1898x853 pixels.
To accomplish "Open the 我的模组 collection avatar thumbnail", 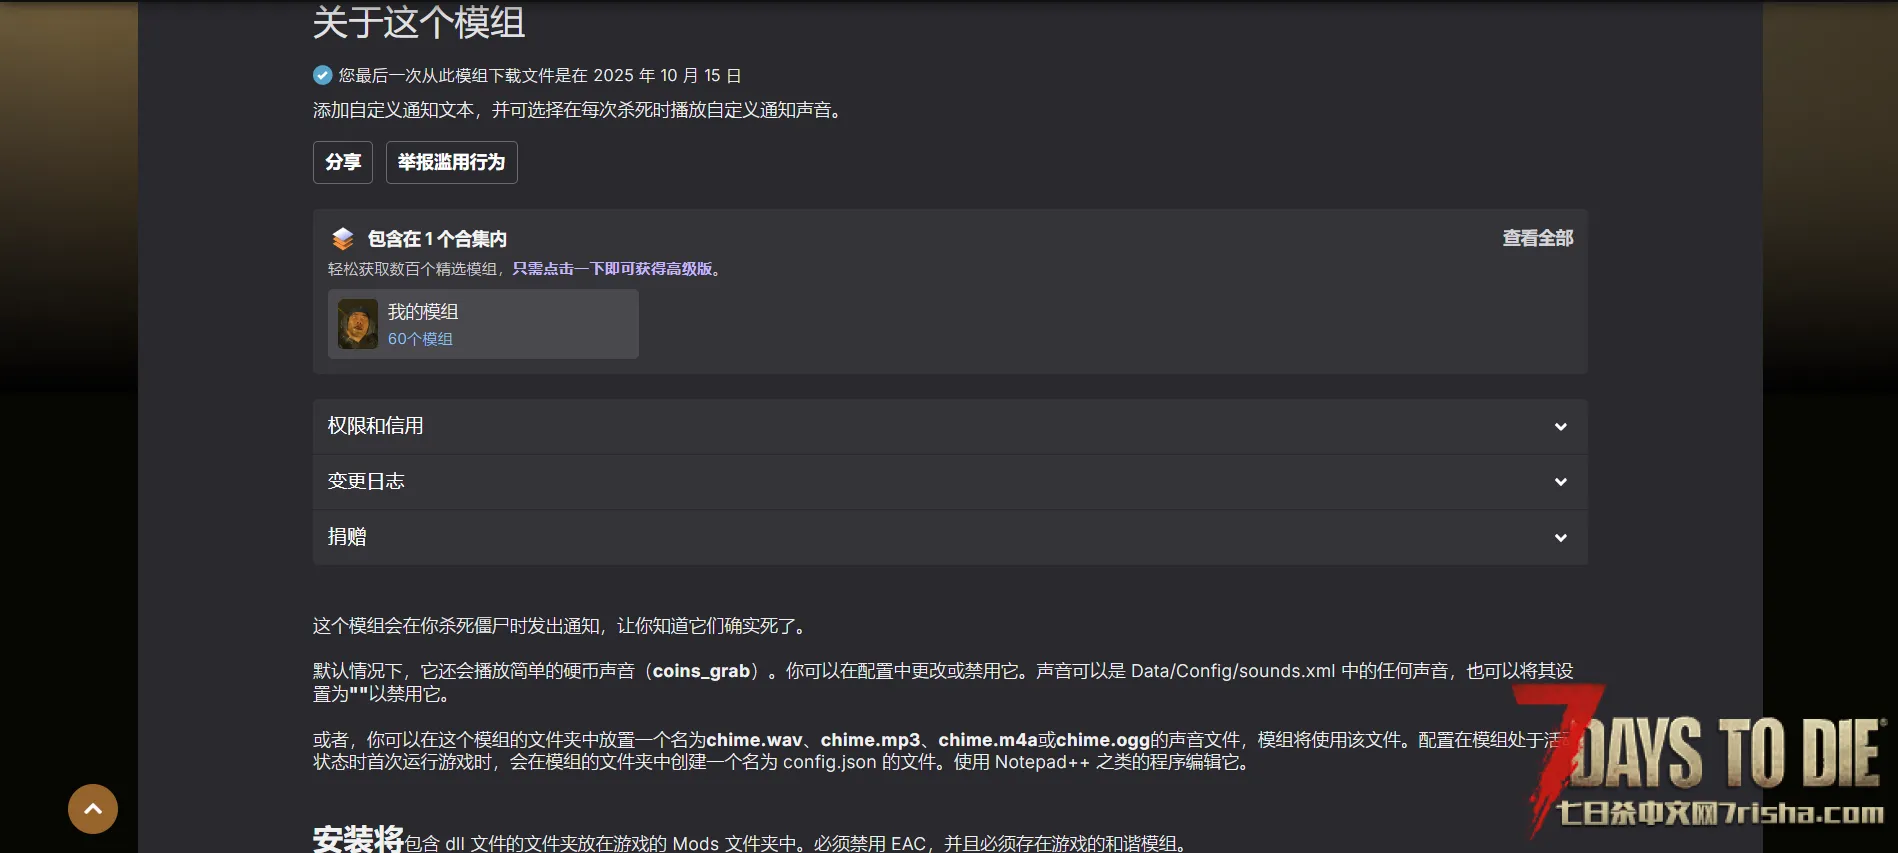I will pyautogui.click(x=357, y=324).
